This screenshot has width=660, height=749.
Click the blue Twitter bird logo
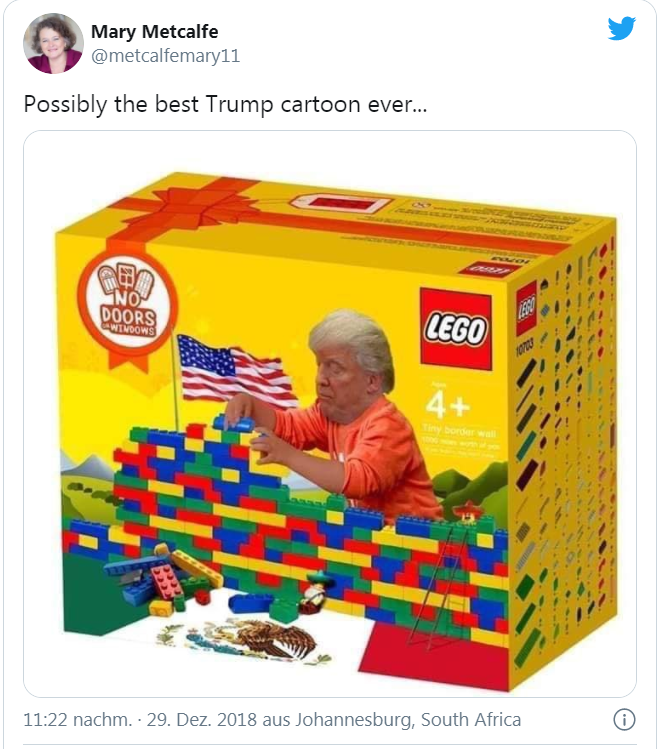click(622, 28)
